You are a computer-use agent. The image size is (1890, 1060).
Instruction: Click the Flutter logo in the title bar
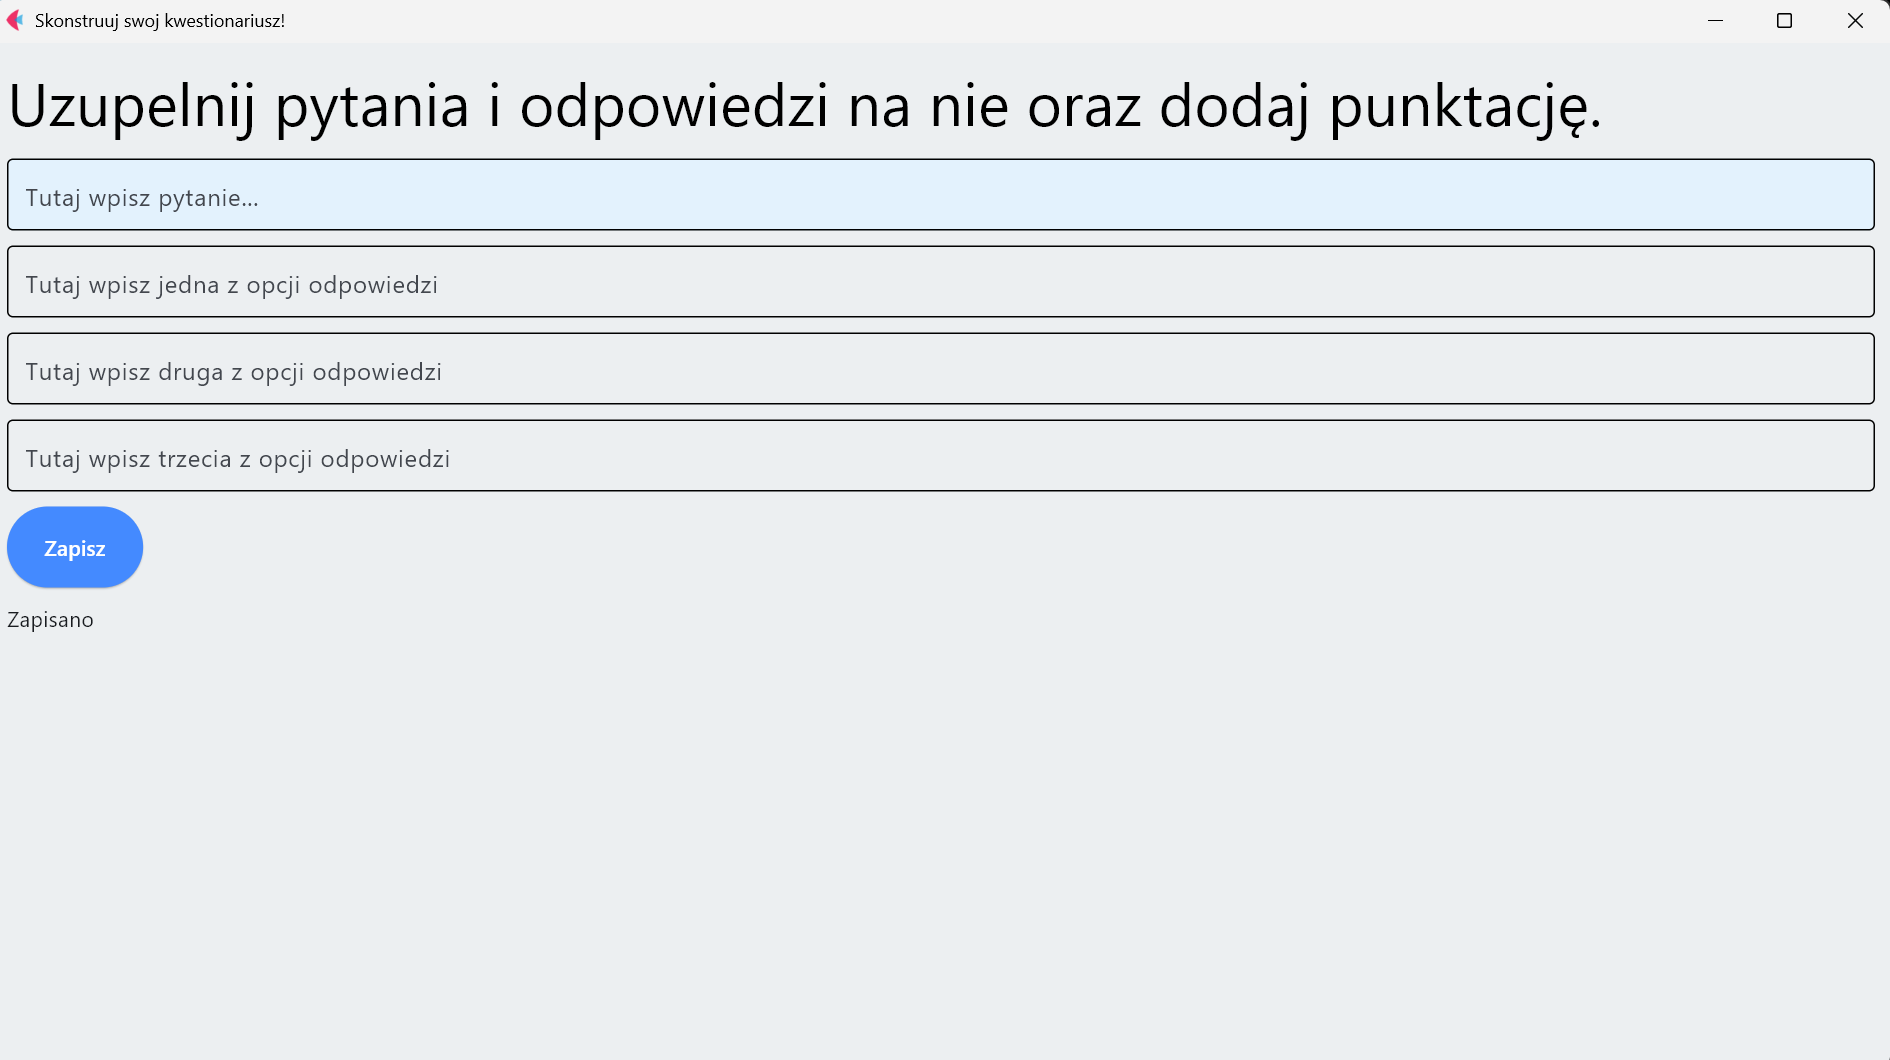click(15, 20)
